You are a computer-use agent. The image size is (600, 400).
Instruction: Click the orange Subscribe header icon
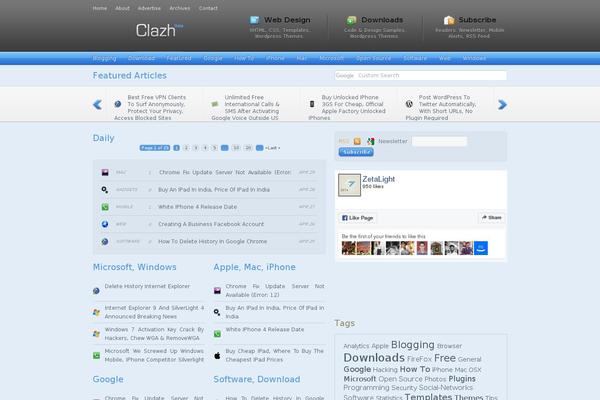point(449,20)
